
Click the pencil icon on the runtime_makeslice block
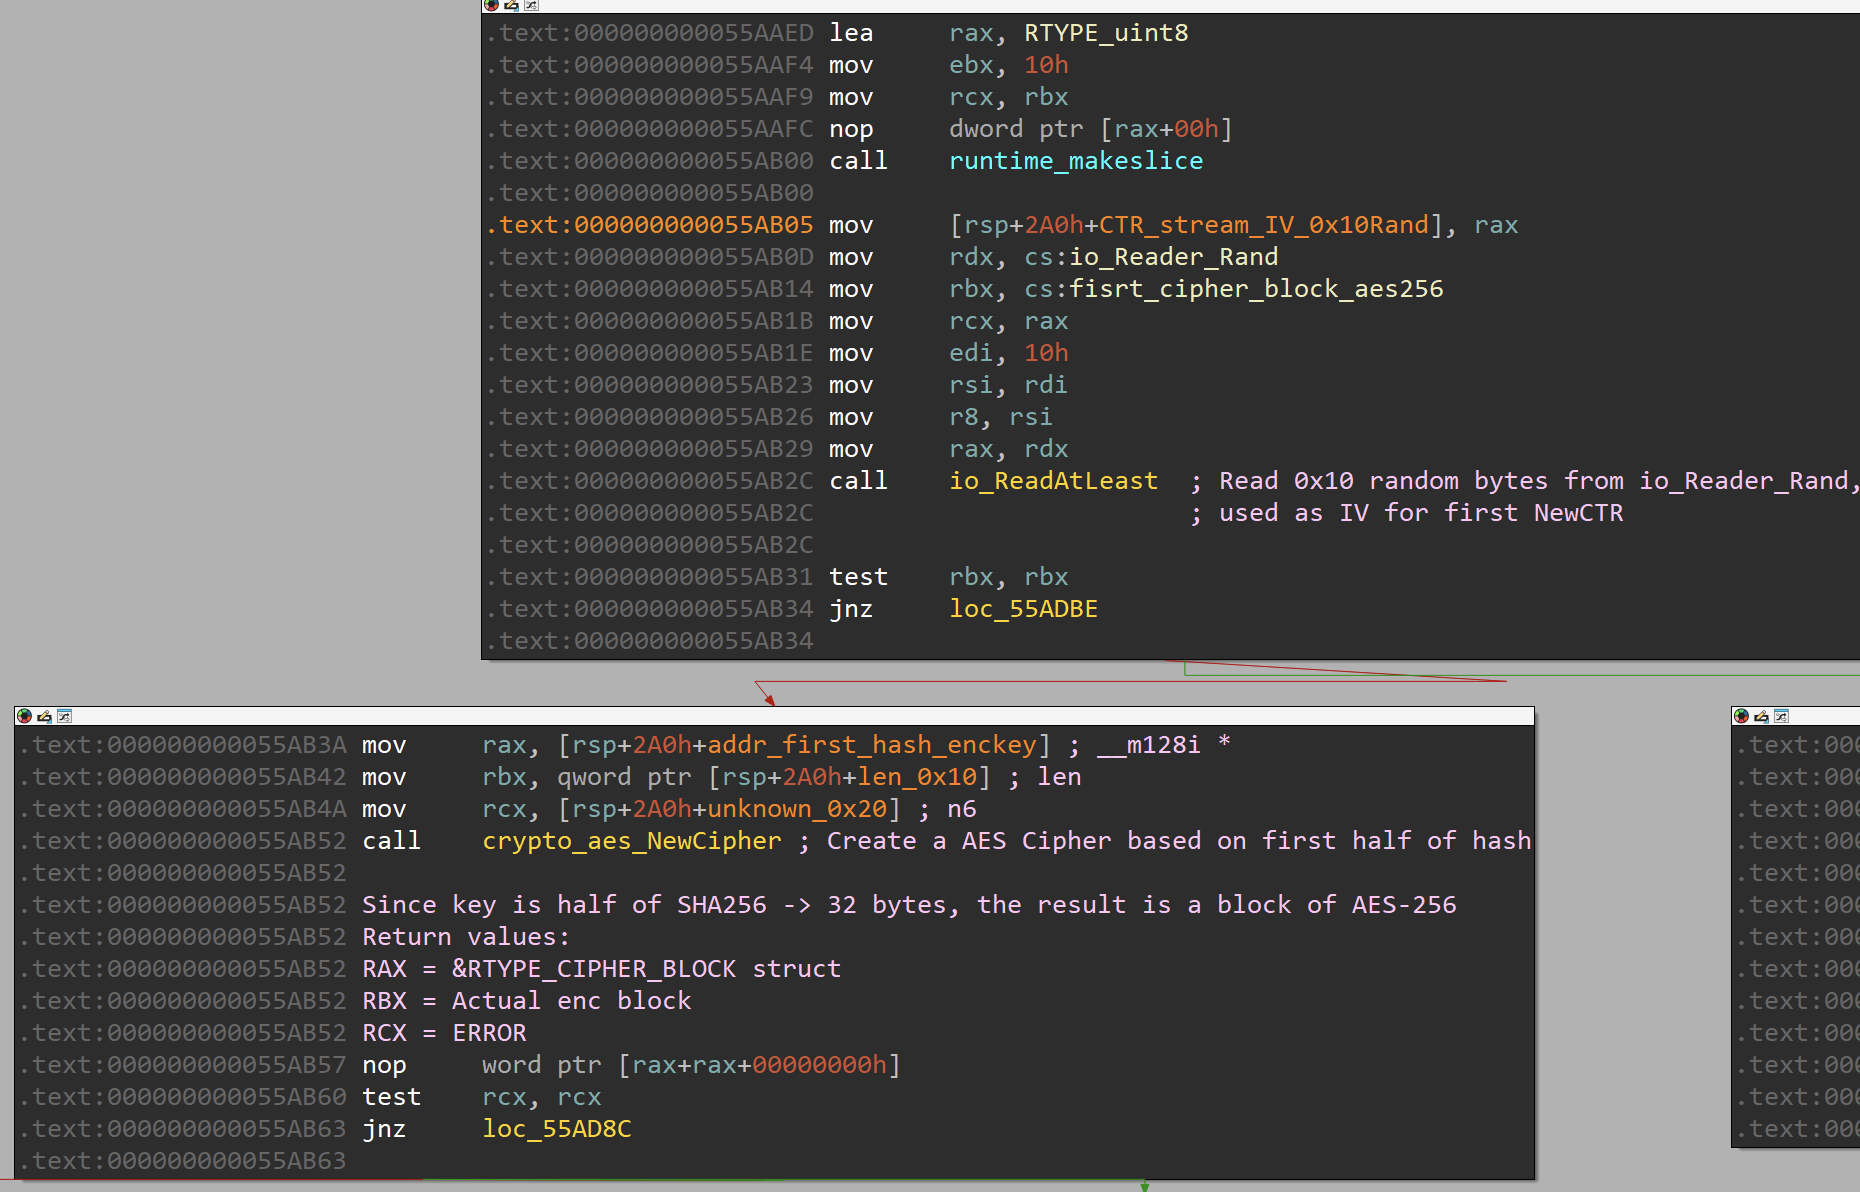click(511, 5)
